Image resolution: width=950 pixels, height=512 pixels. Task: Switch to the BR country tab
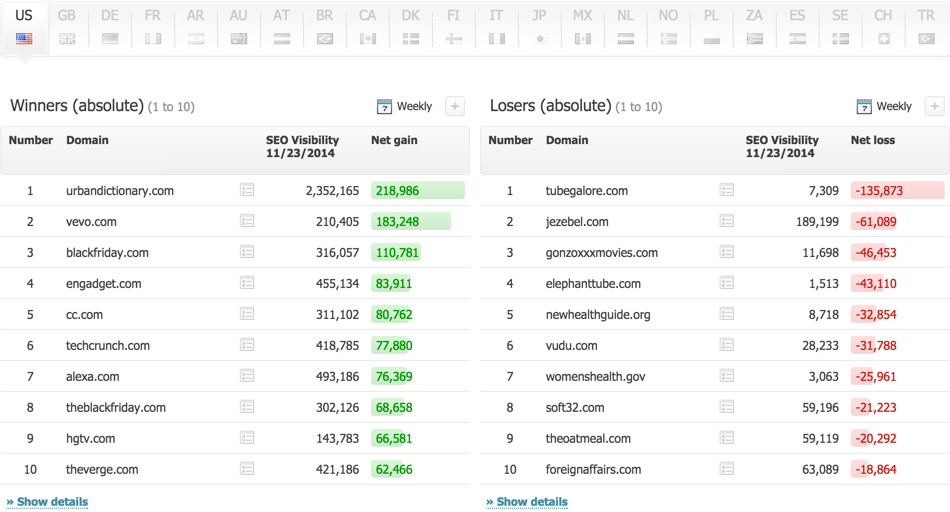(x=325, y=27)
